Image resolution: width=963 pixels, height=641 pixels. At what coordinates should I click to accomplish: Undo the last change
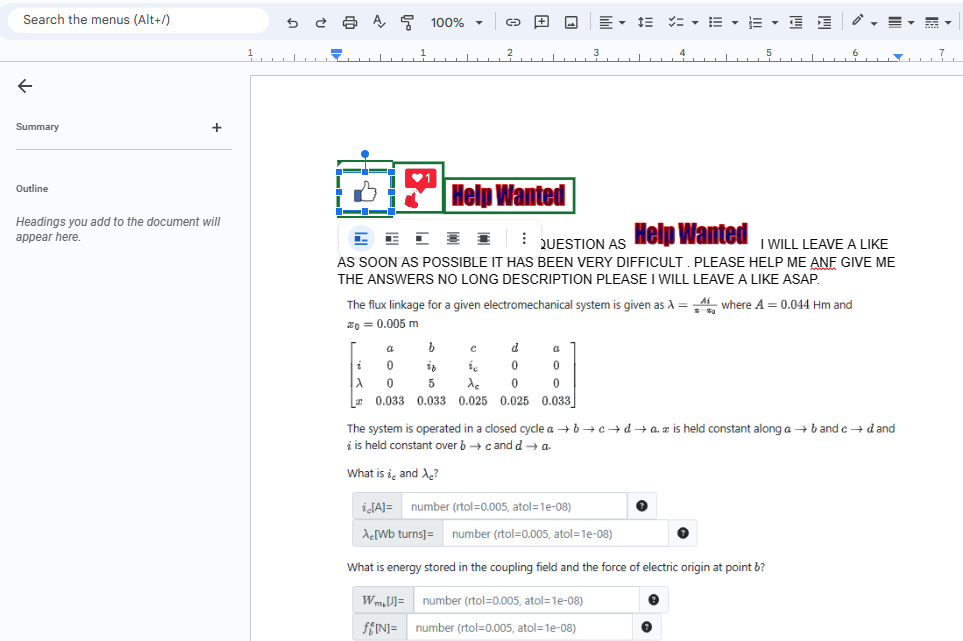[293, 23]
